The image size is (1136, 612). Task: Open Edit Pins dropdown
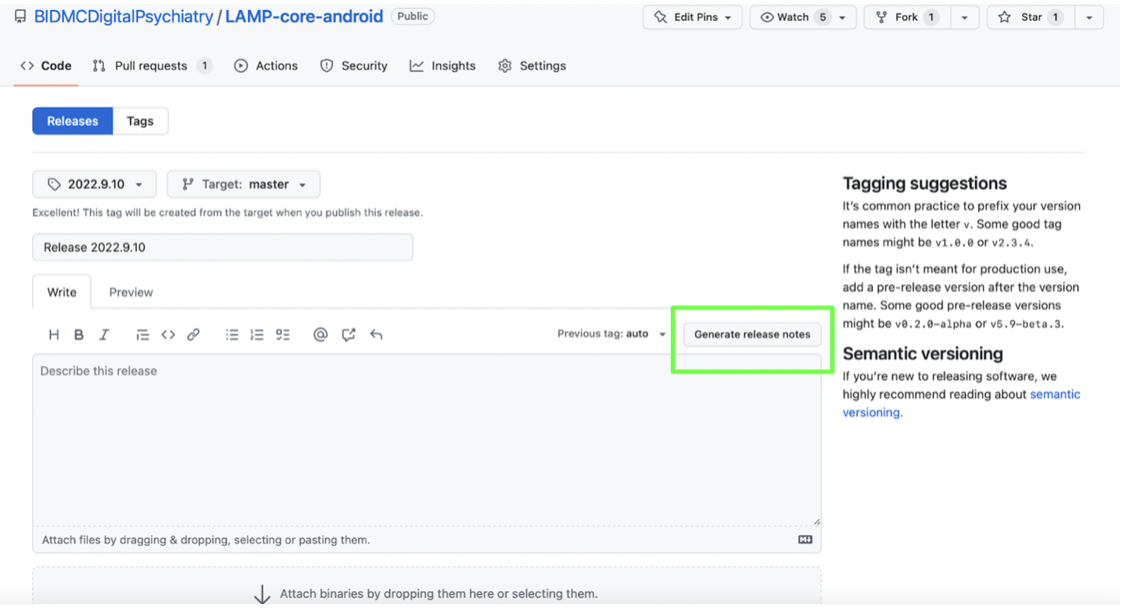pos(692,17)
